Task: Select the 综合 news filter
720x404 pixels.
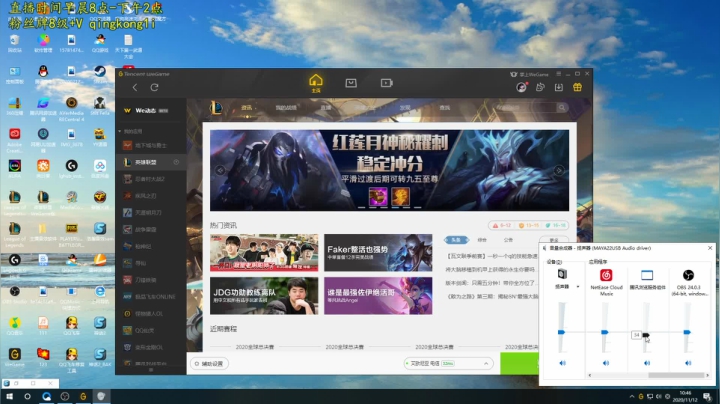Action: click(482, 240)
